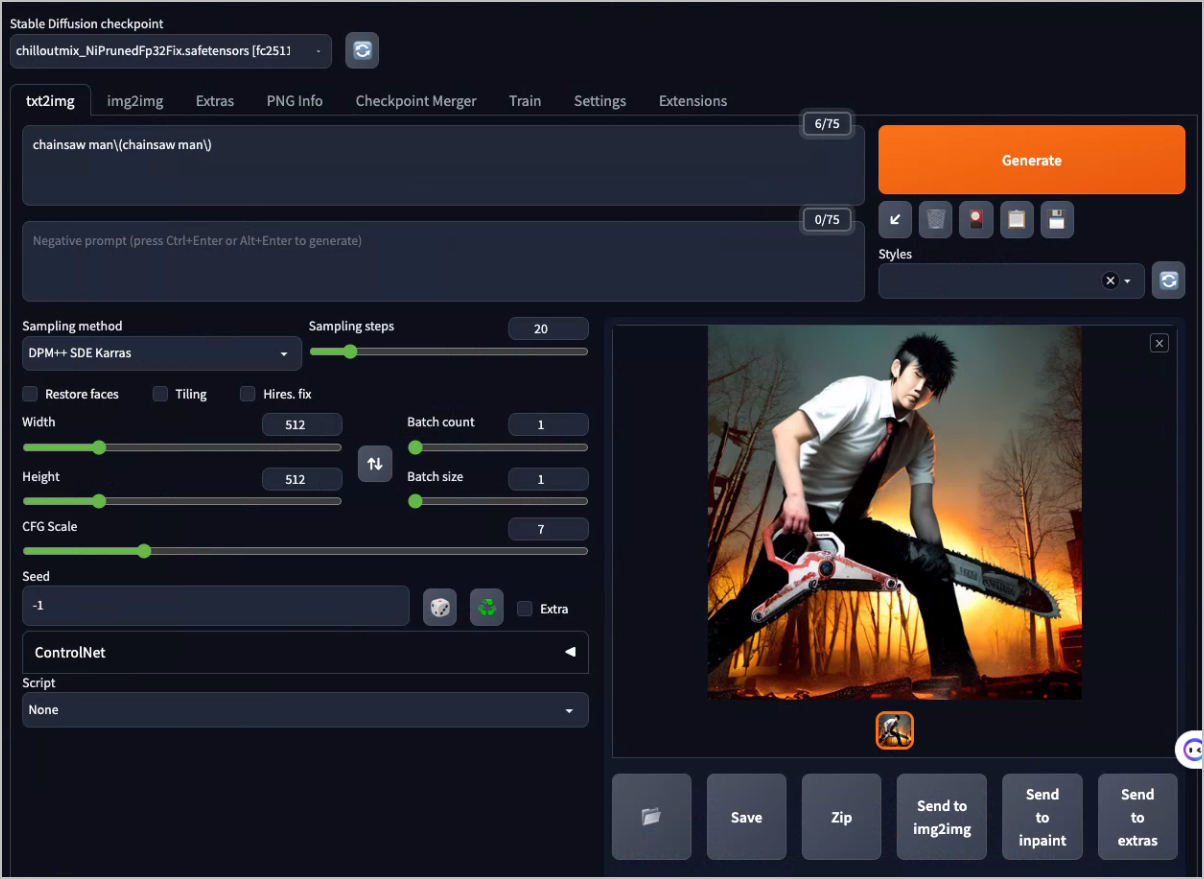Open the output folder with folder icon
The height and width of the screenshot is (879, 1204).
pos(652,817)
